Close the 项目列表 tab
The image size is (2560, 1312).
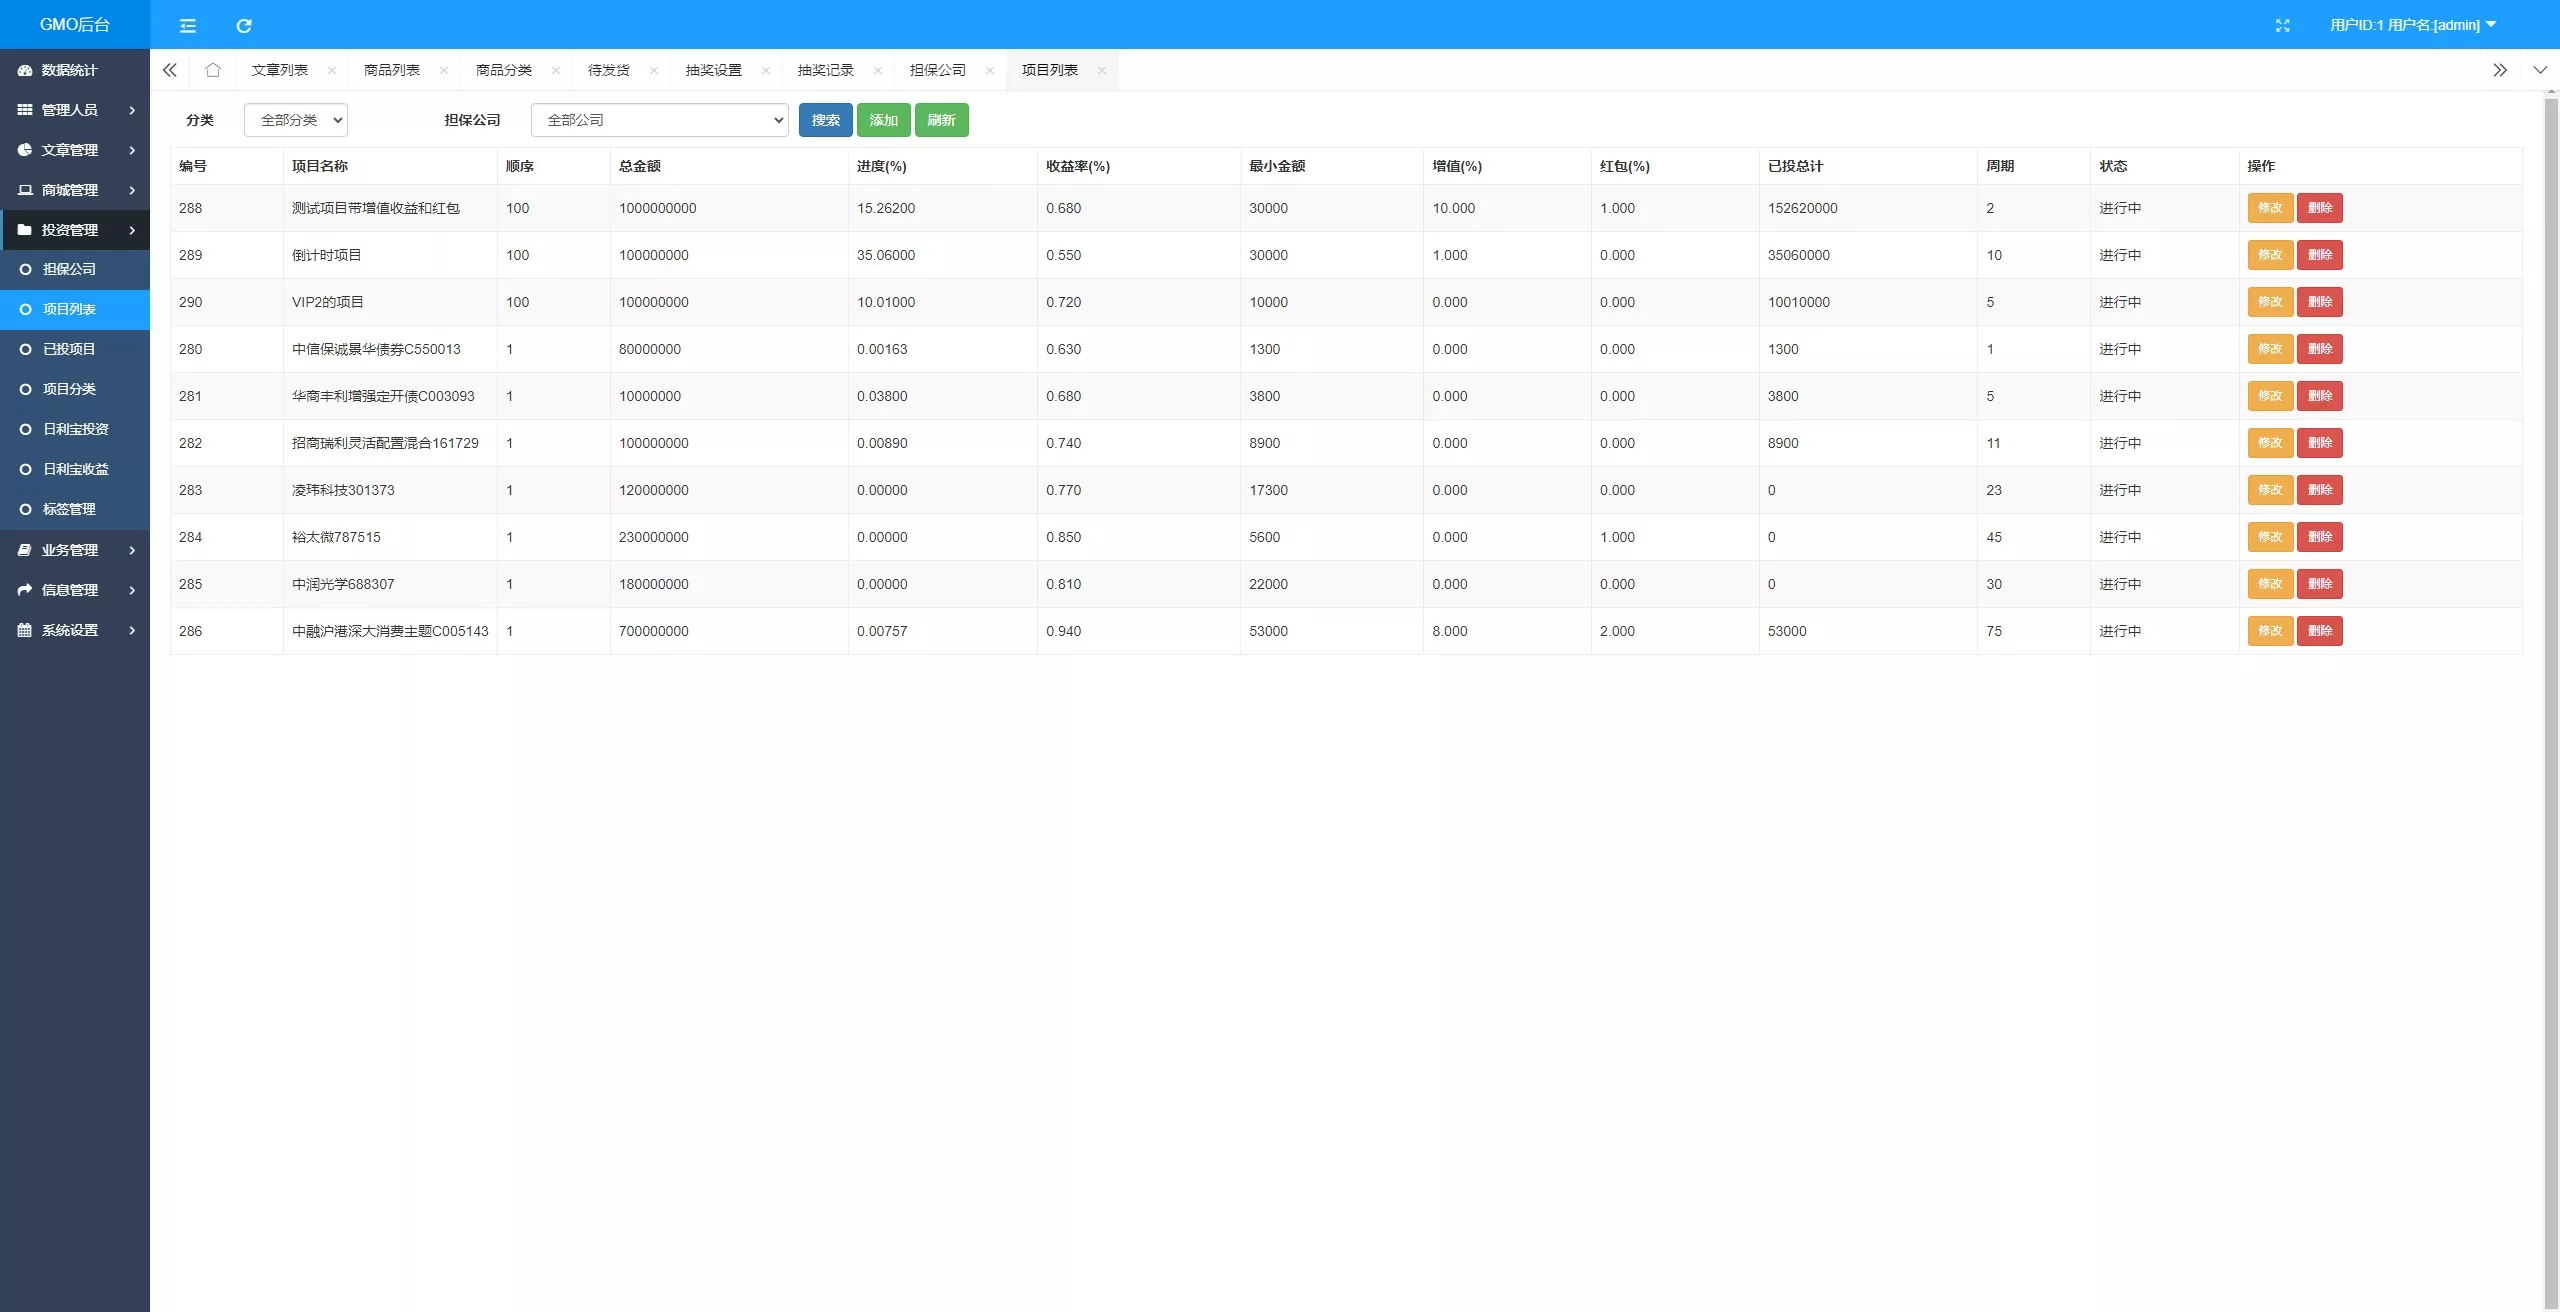(1102, 70)
